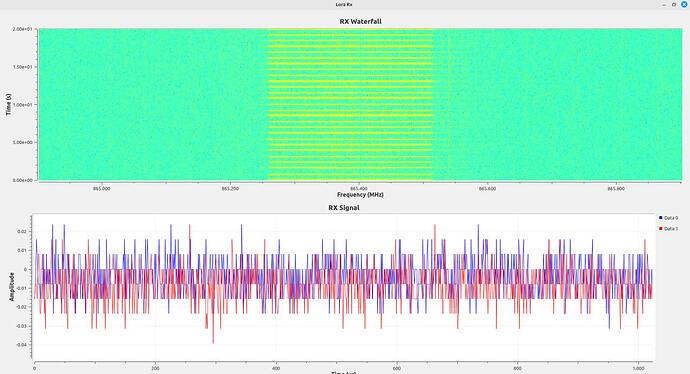Click inside the RX Signal waveform plot
The height and width of the screenshot is (374, 690).
pyautogui.click(x=344, y=287)
